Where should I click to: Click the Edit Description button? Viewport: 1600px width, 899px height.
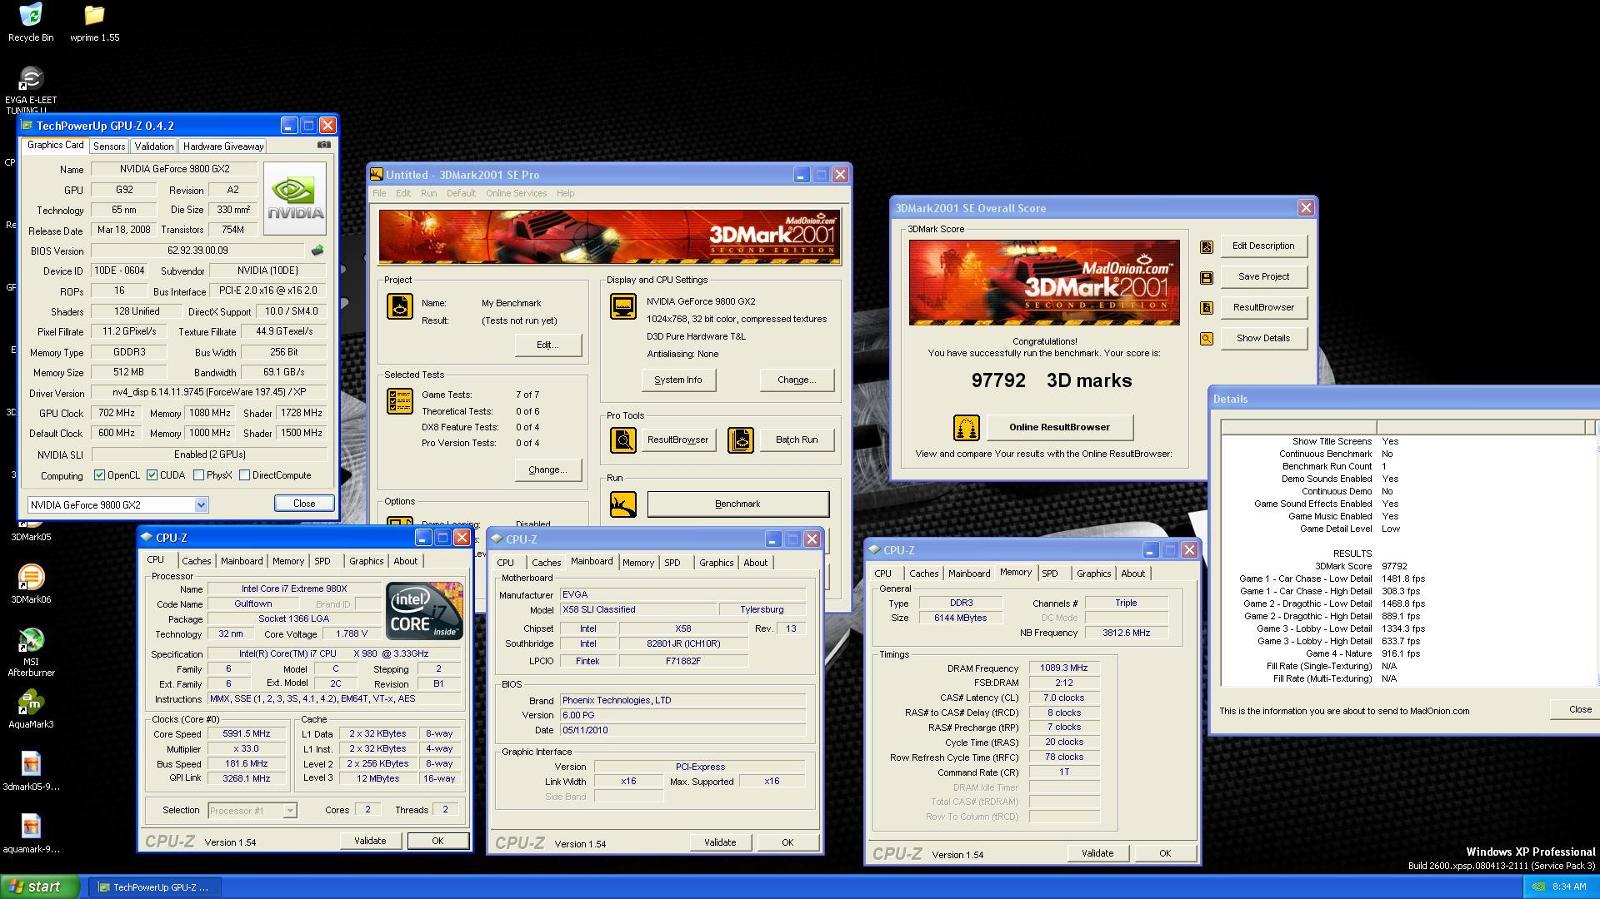click(1263, 246)
